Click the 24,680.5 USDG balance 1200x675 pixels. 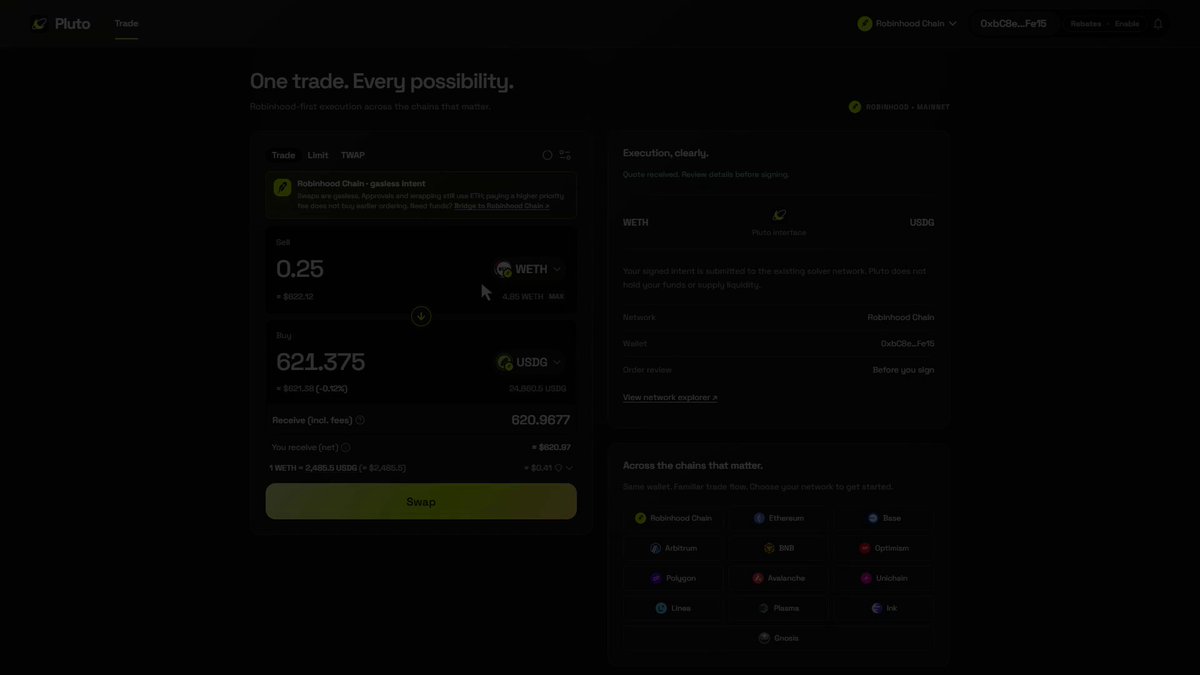[538, 388]
